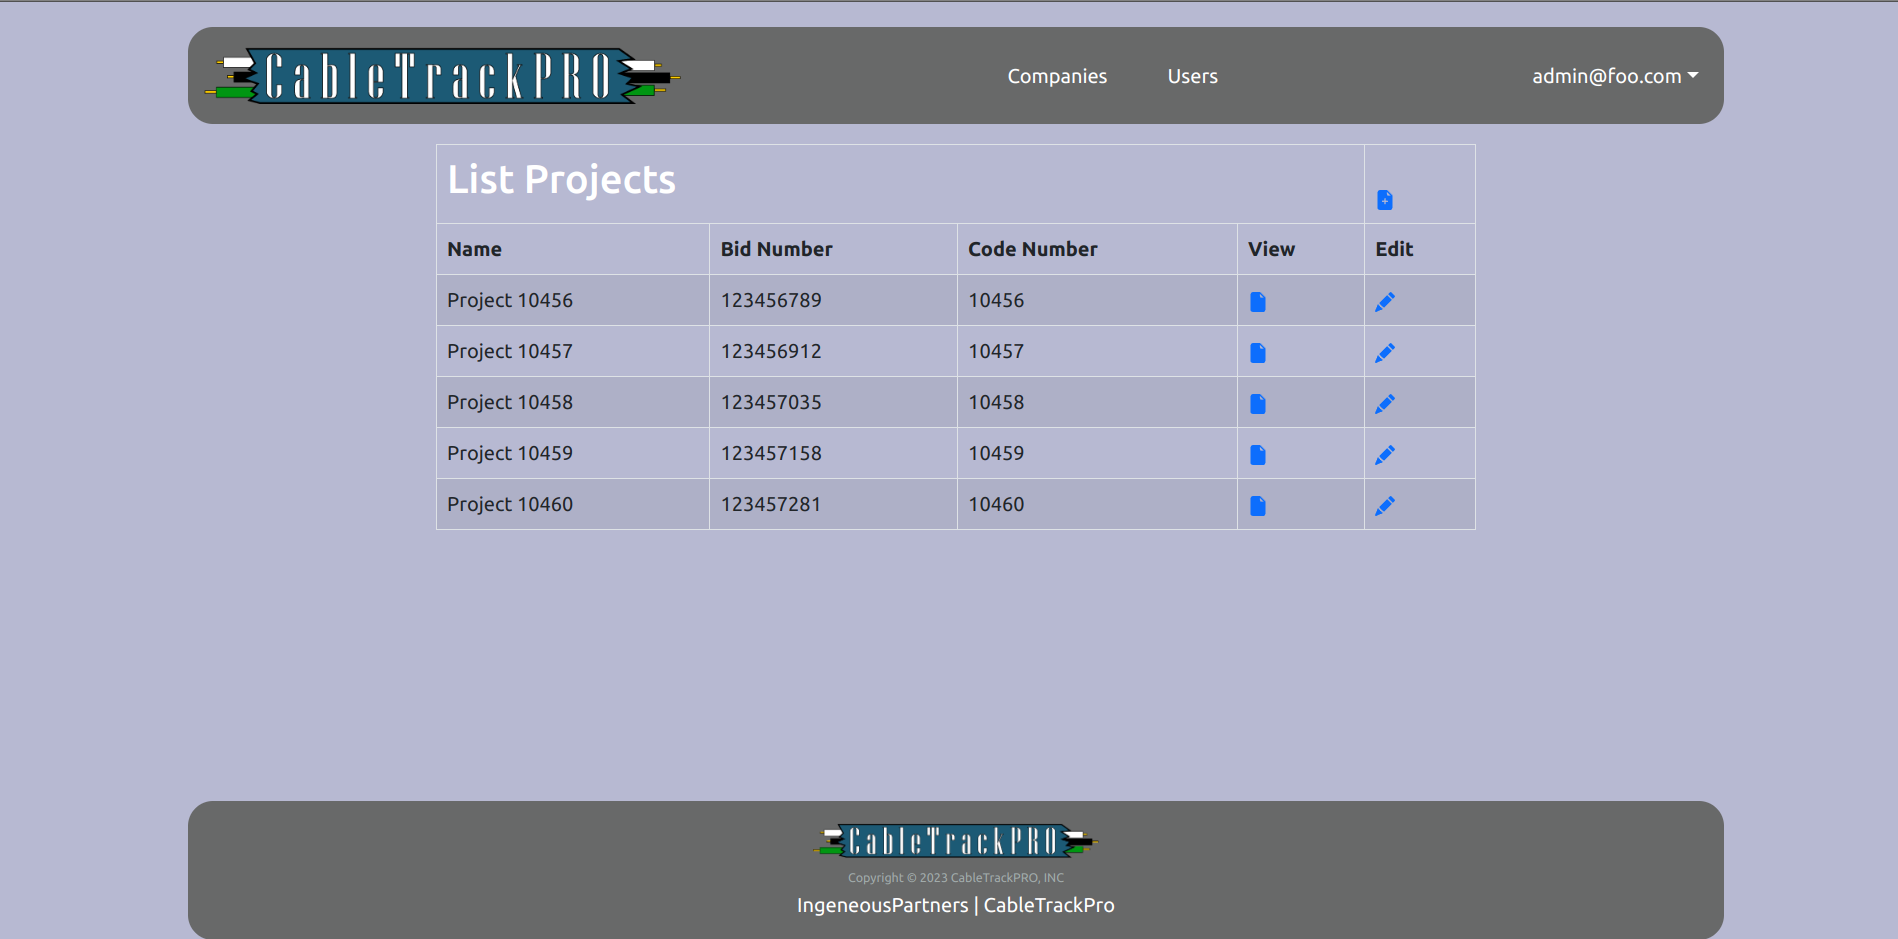Select the Project 10459 name cell

(573, 453)
